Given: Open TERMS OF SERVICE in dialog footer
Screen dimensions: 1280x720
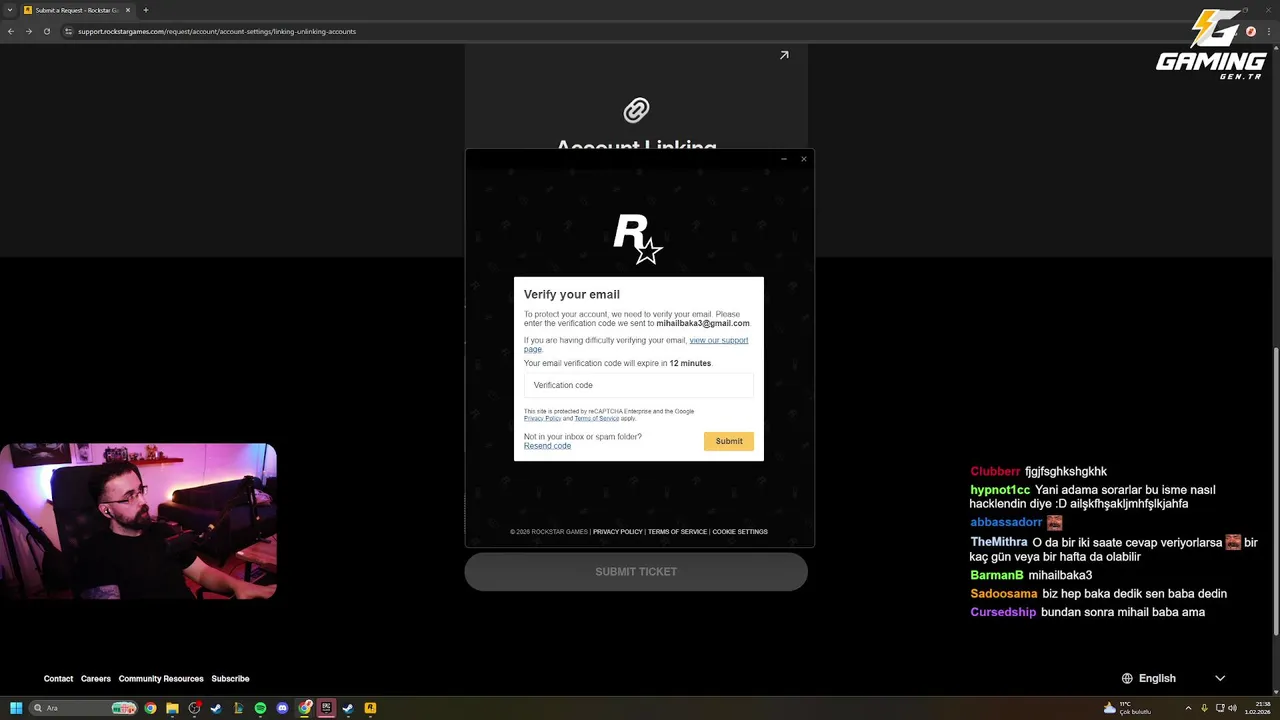Looking at the screenshot, I should pyautogui.click(x=677, y=532).
